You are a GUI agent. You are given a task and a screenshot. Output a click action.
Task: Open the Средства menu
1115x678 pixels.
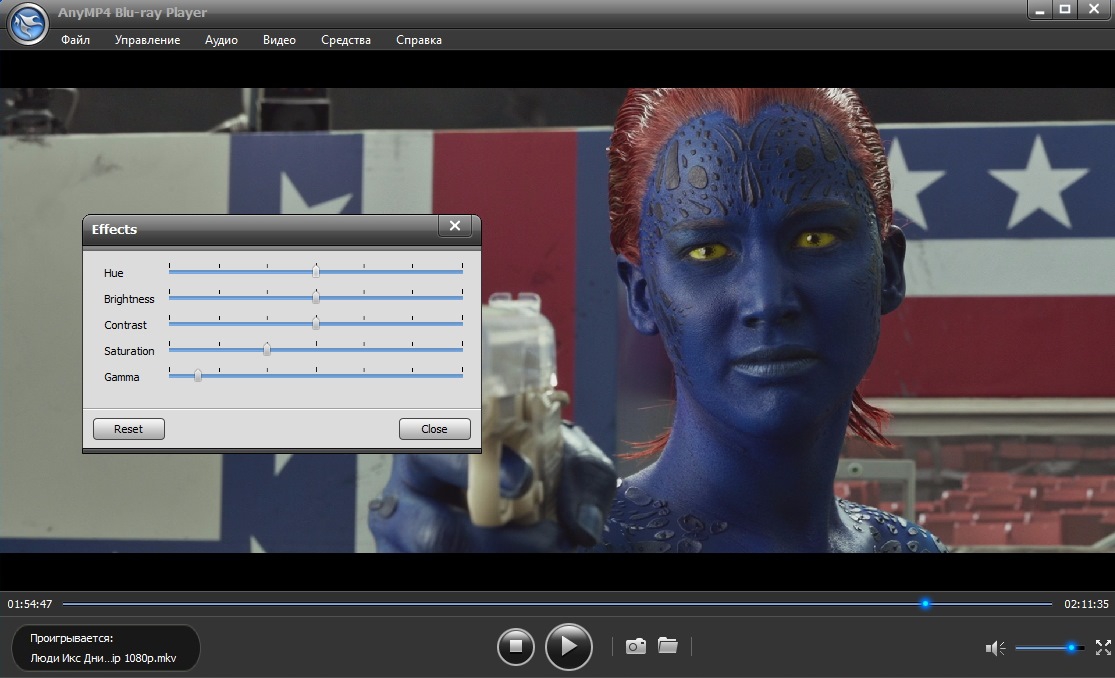click(346, 40)
